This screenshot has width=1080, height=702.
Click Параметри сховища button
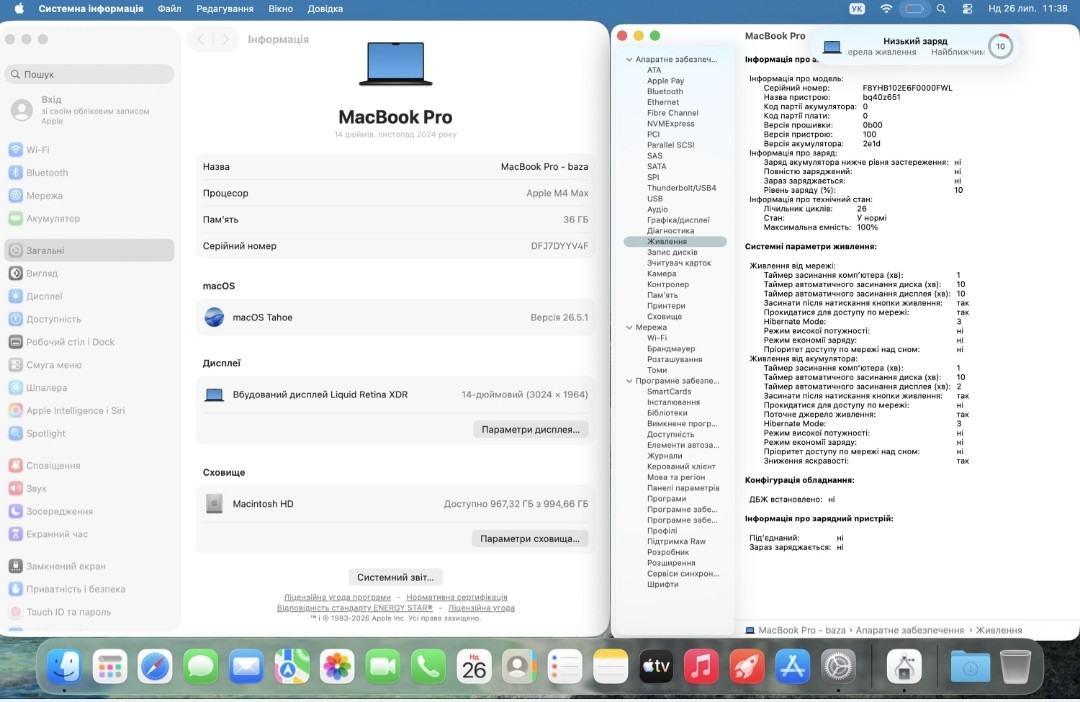(x=530, y=538)
